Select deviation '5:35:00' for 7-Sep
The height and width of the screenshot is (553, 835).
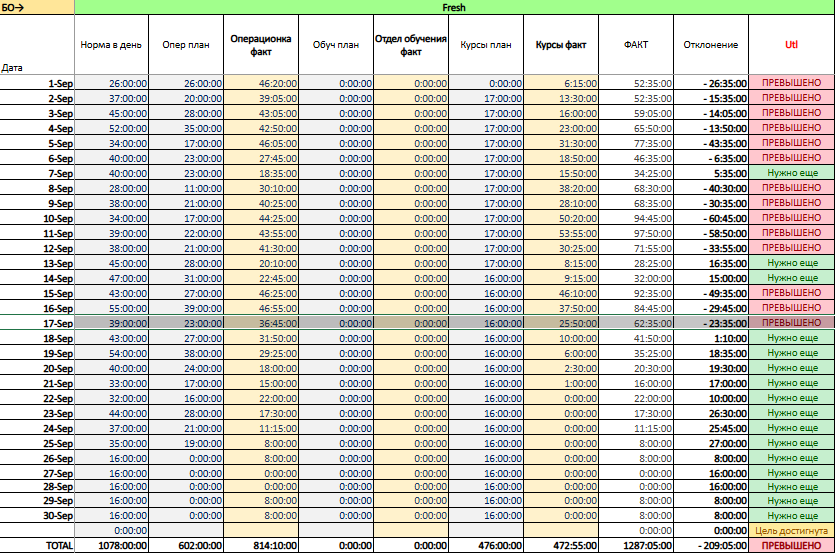[x=711, y=173]
